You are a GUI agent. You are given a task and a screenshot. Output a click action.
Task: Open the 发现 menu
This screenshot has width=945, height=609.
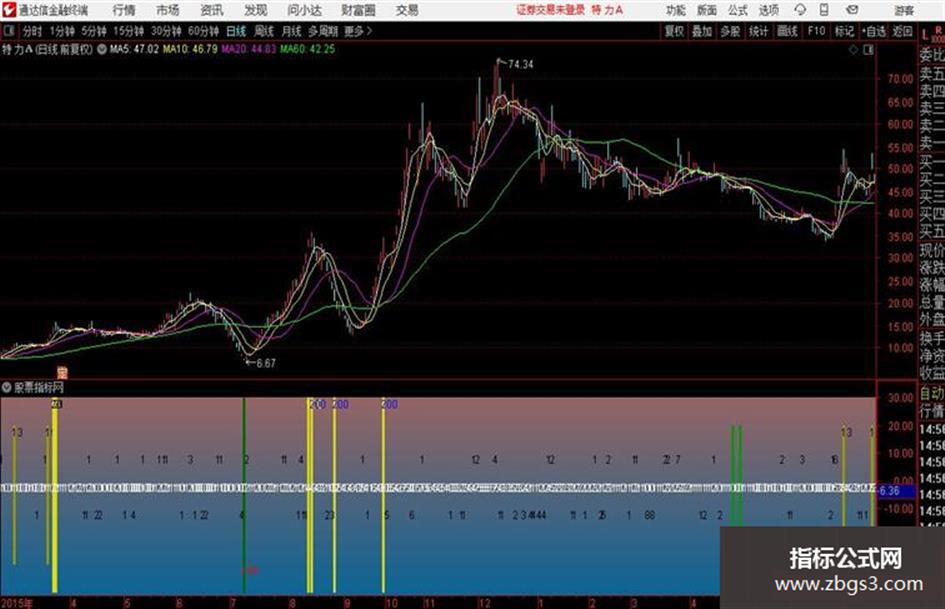pos(256,10)
